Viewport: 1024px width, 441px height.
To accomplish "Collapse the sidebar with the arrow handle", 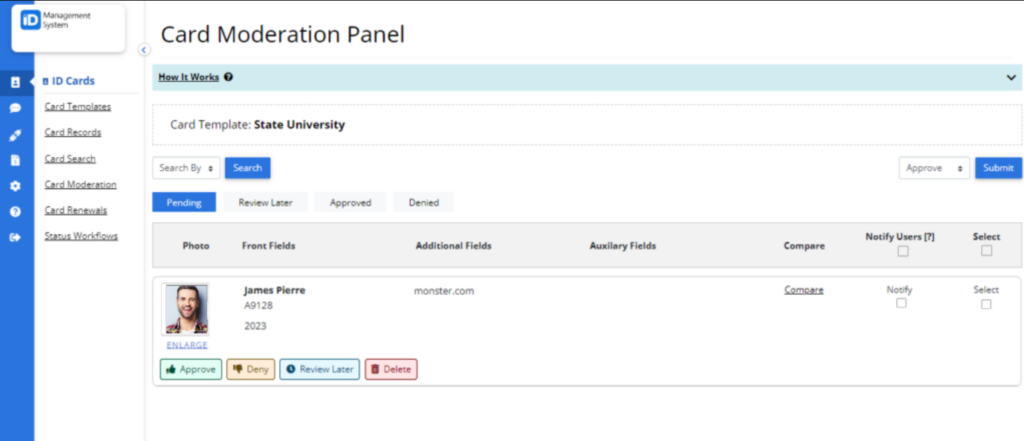I will (x=143, y=49).
